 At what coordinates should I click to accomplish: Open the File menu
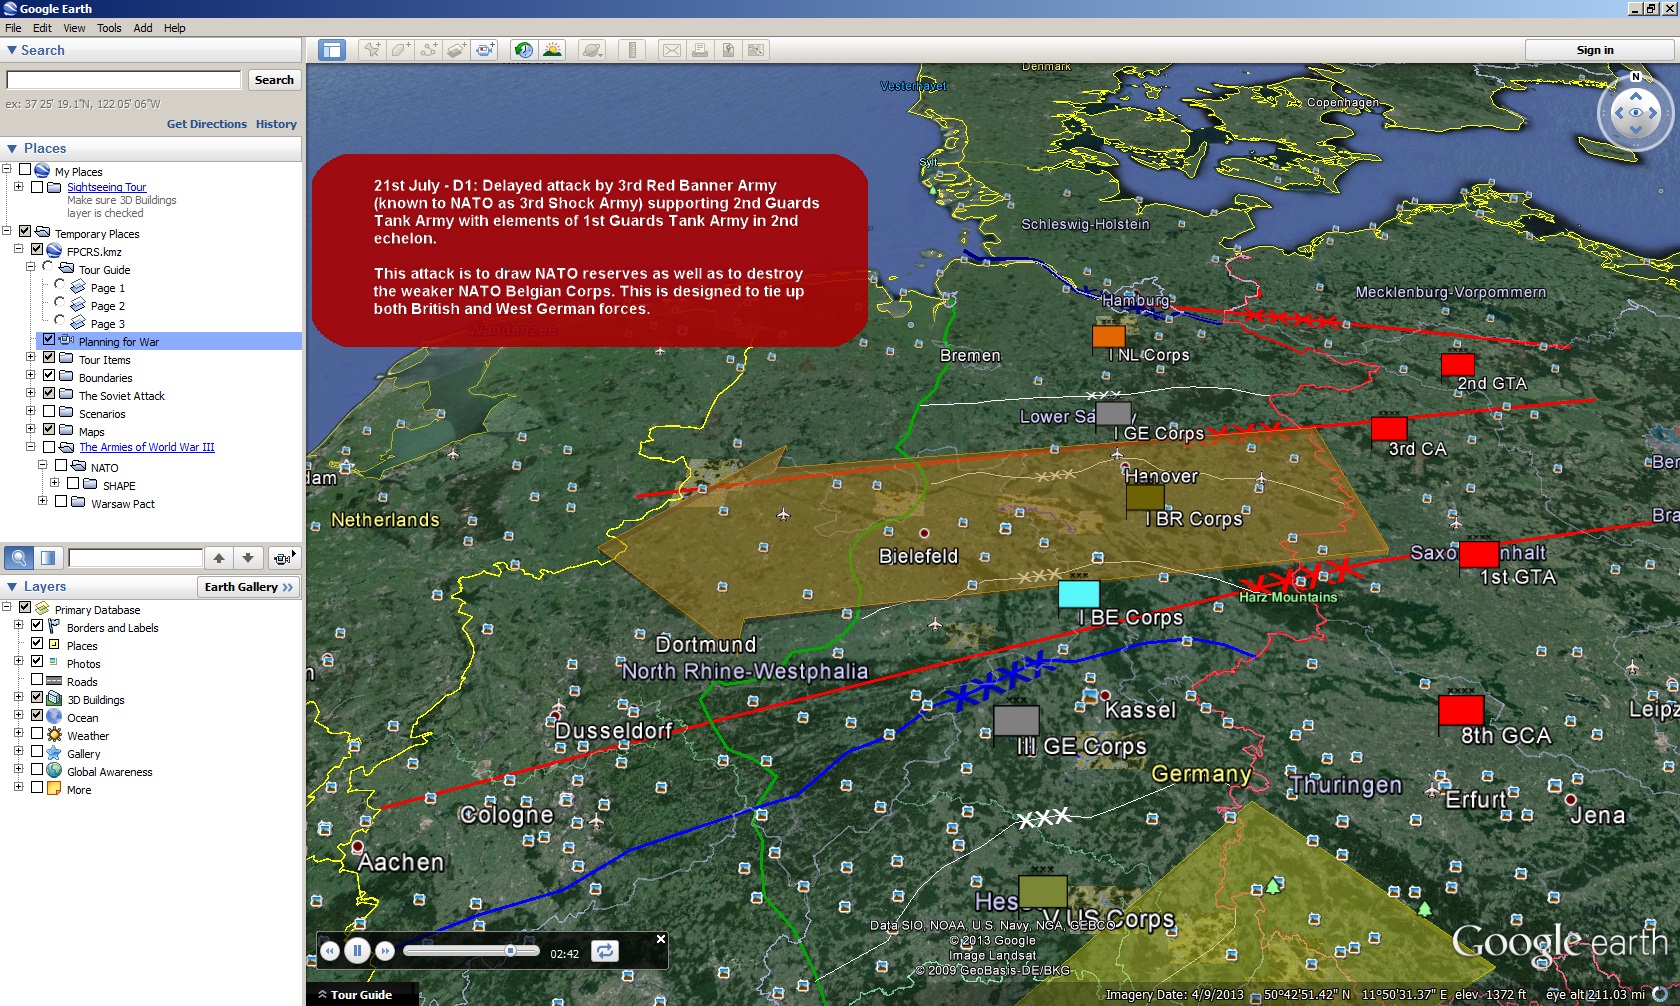tap(13, 28)
